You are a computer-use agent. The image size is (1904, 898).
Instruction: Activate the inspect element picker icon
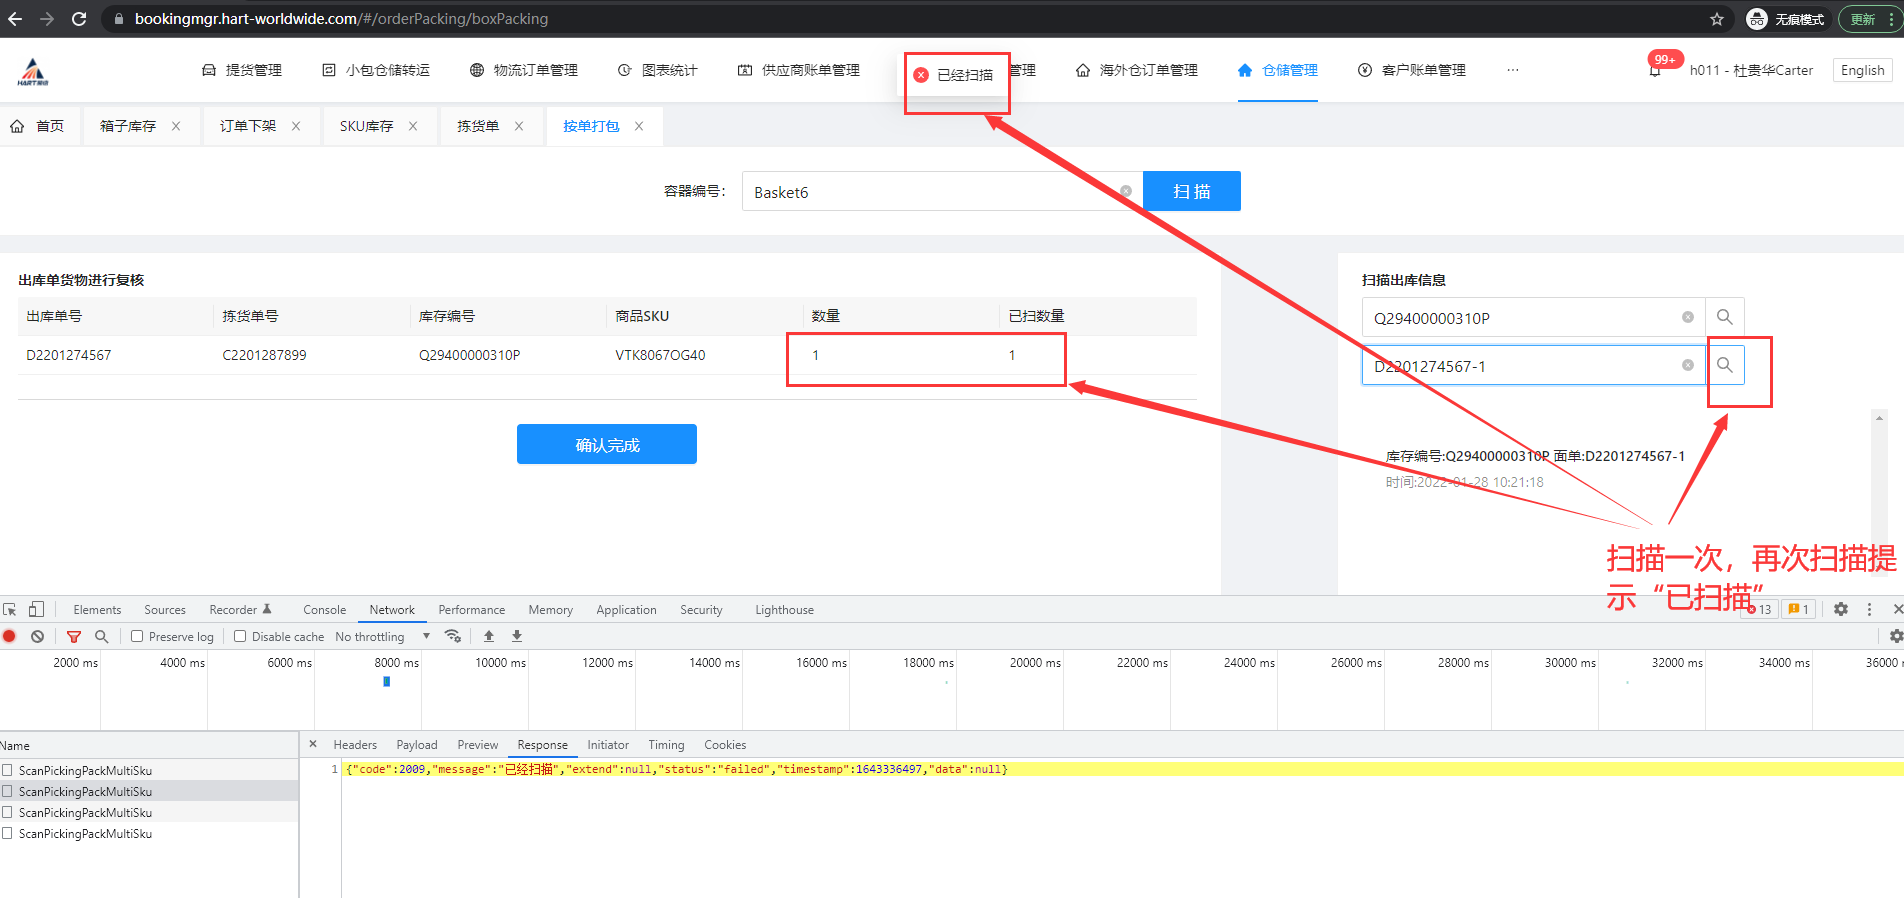coord(10,610)
